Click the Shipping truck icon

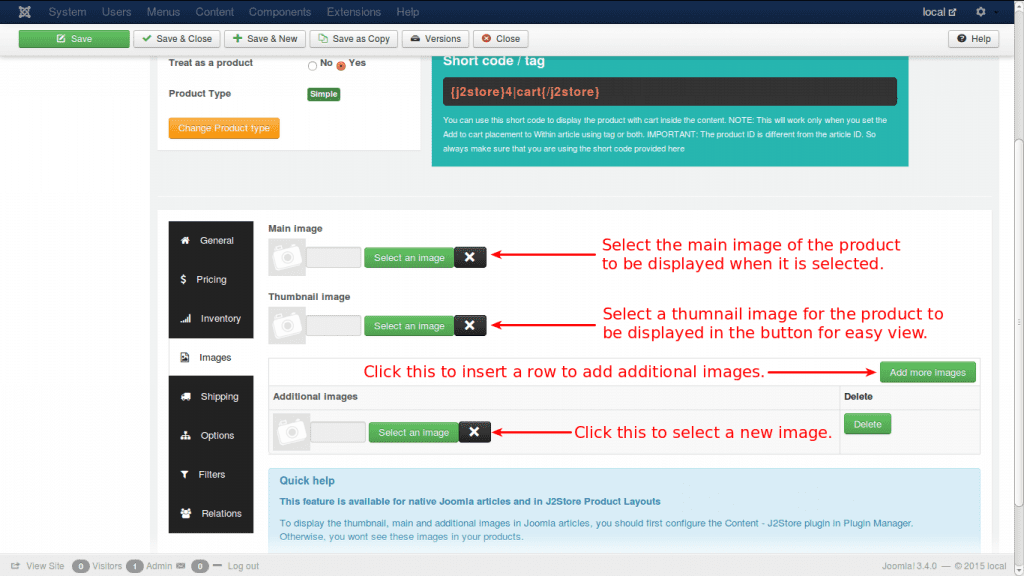pyautogui.click(x=185, y=396)
